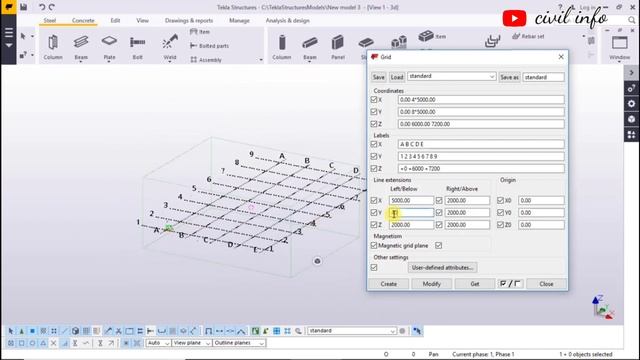Open the View plane dropdown
This screenshot has width=640, height=360.
(x=191, y=343)
